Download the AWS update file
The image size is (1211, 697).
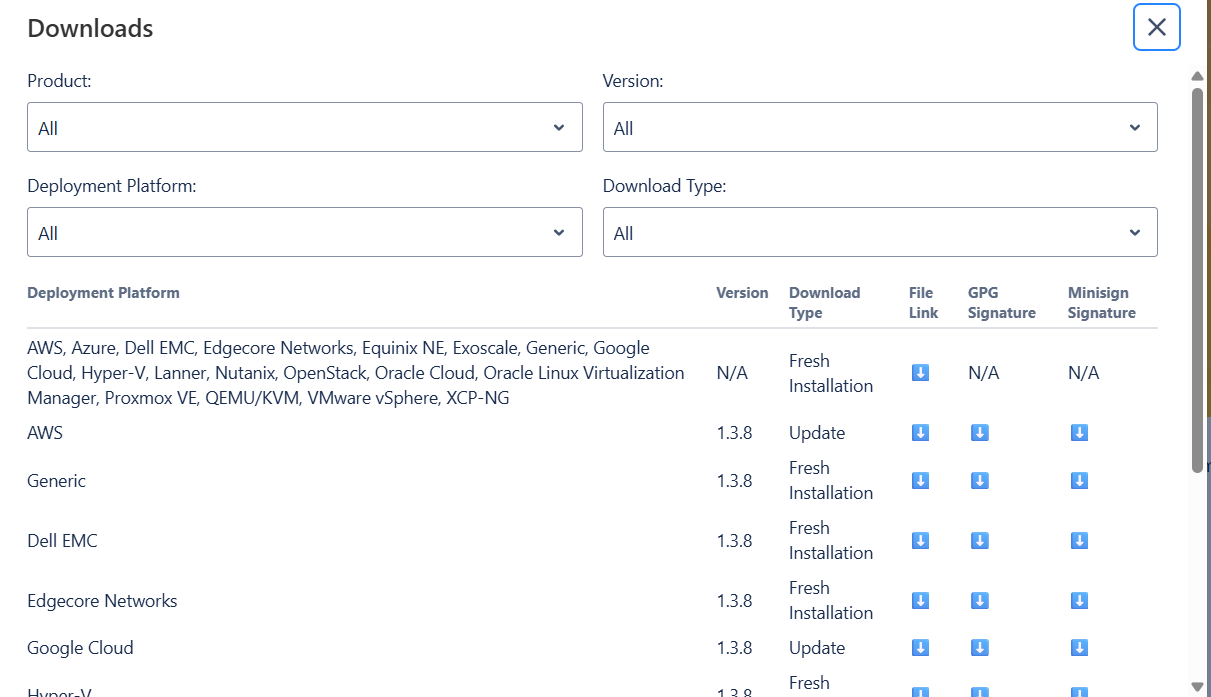(x=919, y=432)
